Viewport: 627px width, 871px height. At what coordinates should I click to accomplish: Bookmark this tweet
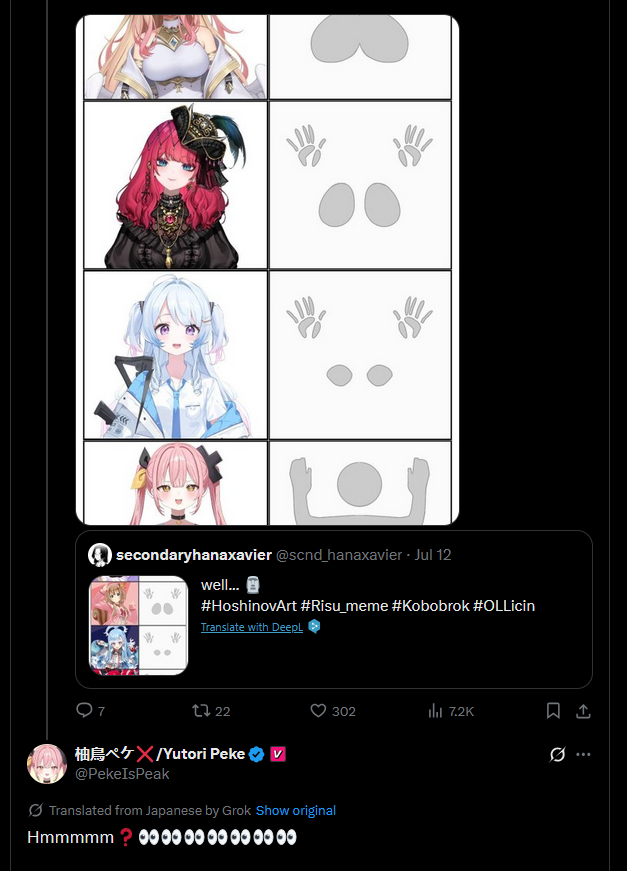click(553, 710)
